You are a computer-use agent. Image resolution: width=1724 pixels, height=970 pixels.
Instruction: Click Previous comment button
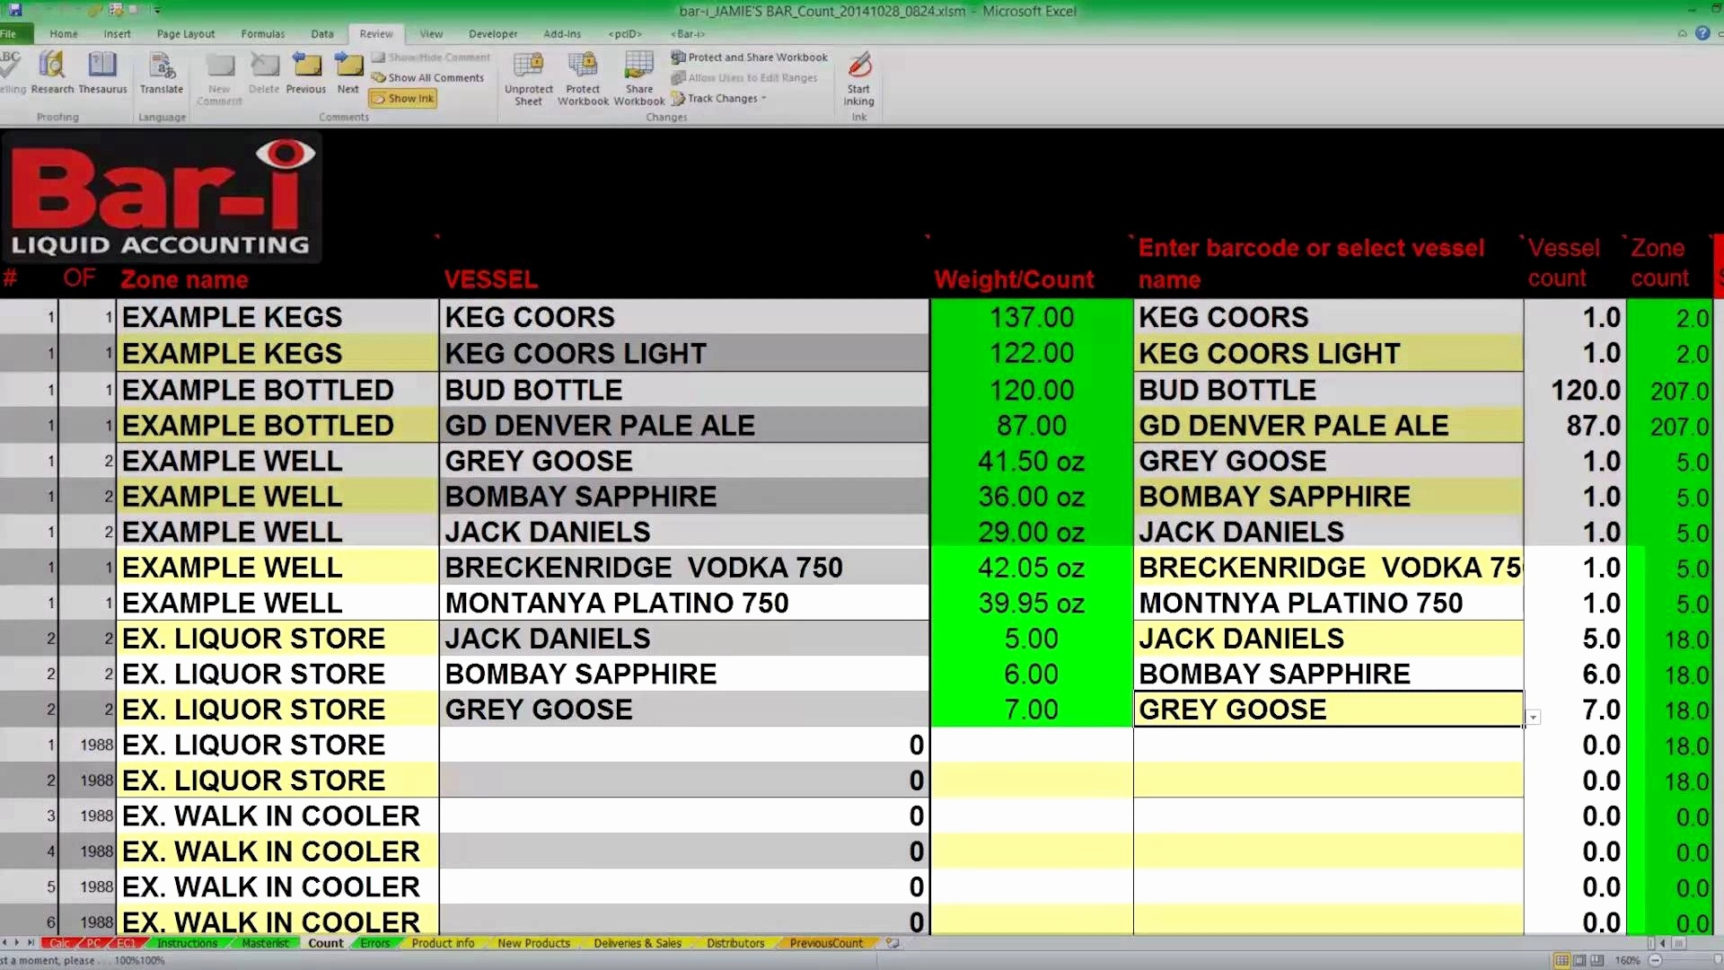(x=306, y=75)
